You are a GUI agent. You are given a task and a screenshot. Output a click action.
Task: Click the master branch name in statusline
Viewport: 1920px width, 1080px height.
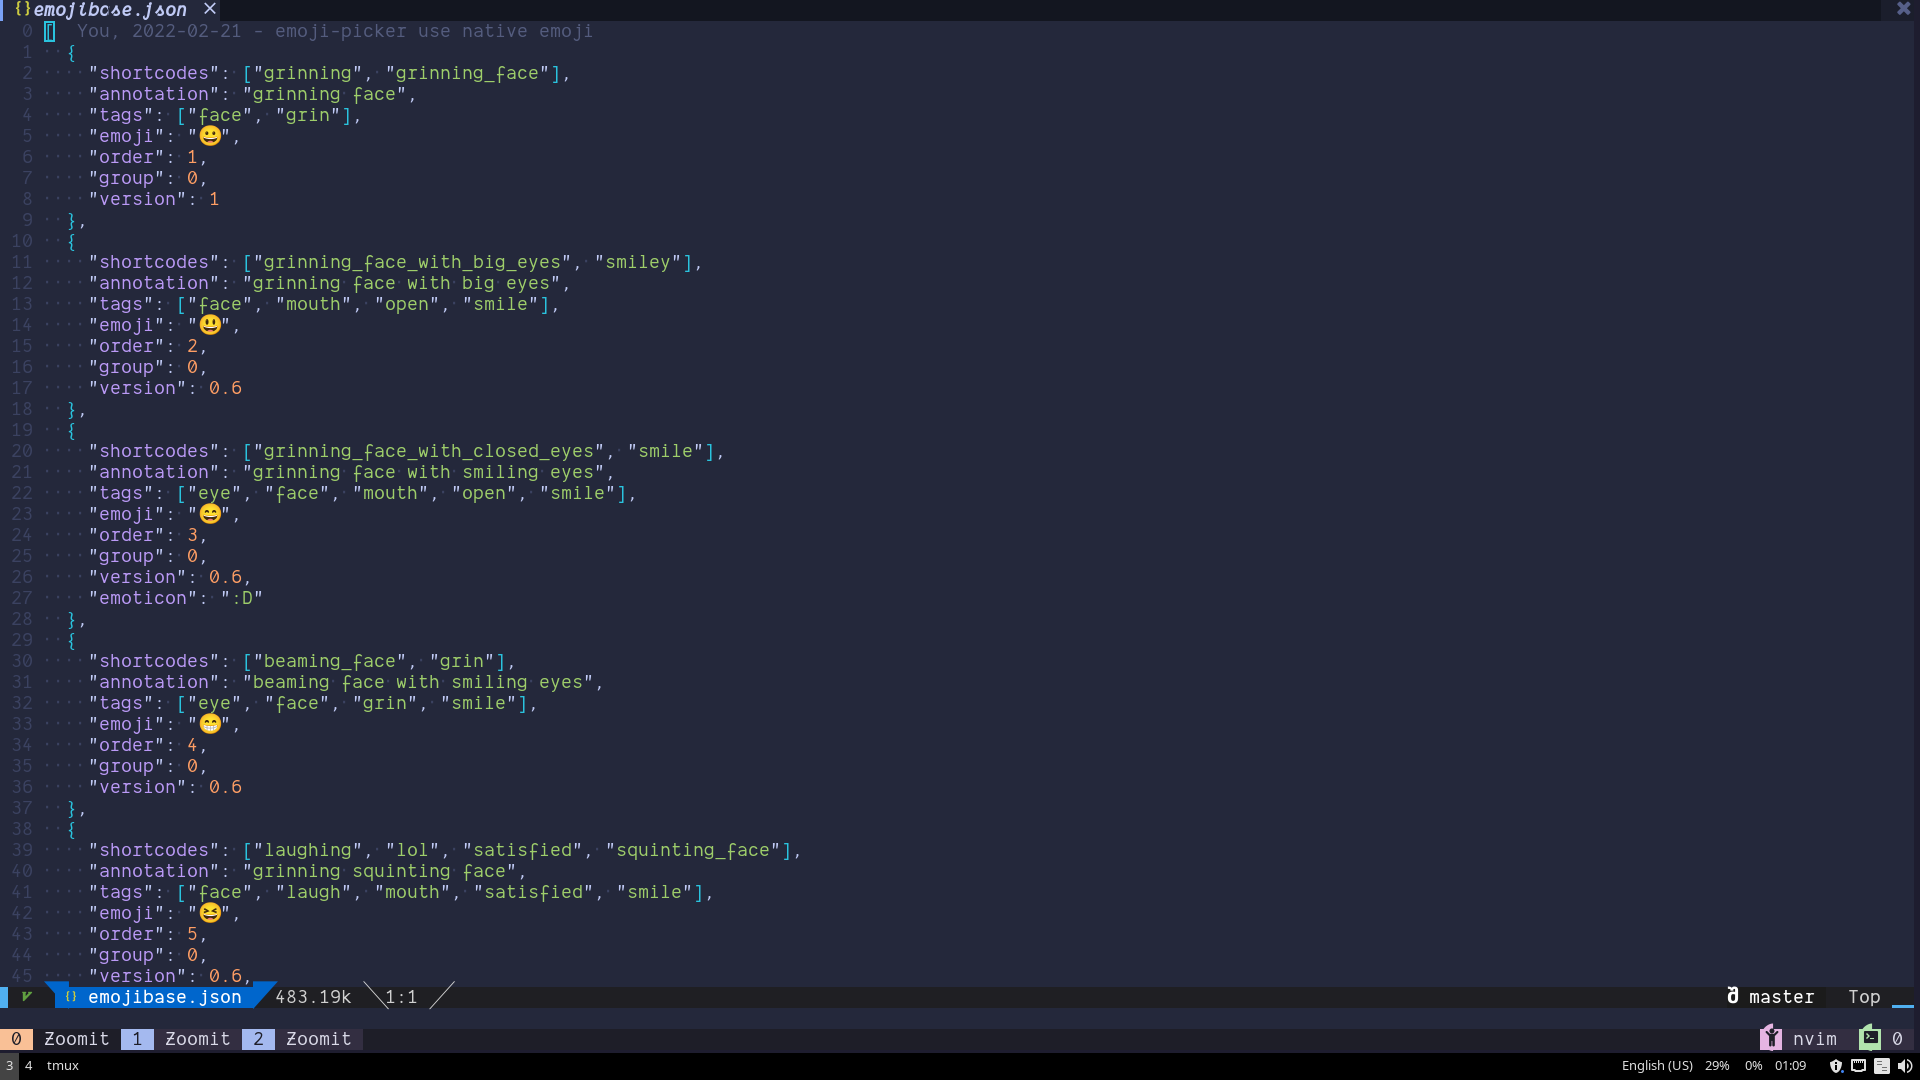coord(1781,997)
